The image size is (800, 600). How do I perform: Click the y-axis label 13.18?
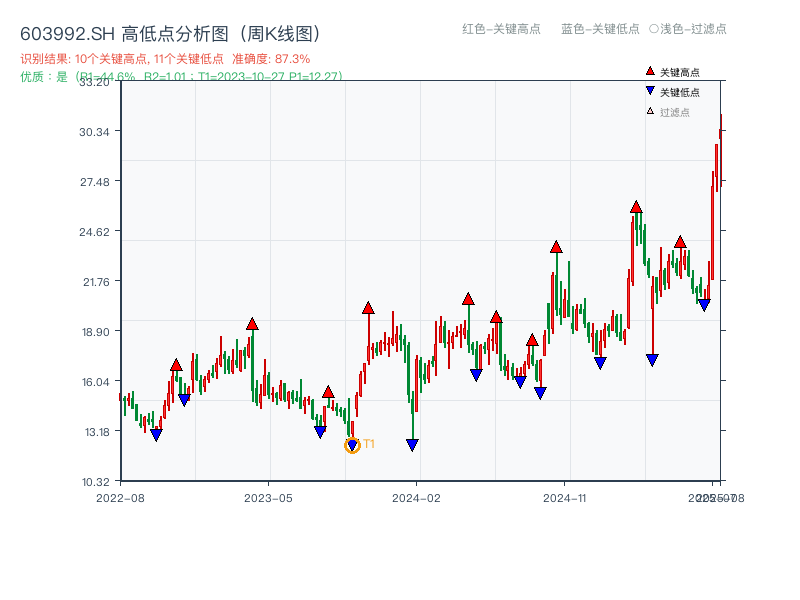coord(97,432)
